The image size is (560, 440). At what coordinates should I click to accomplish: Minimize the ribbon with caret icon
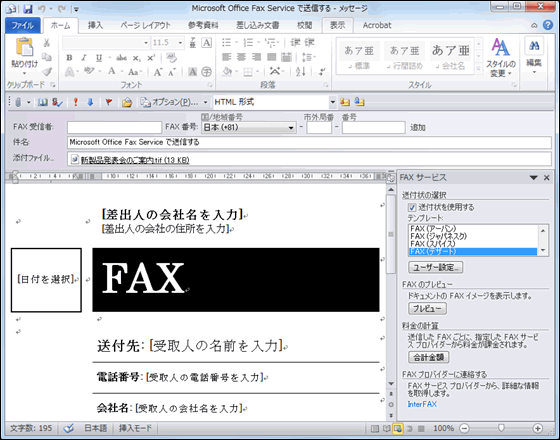[x=534, y=25]
